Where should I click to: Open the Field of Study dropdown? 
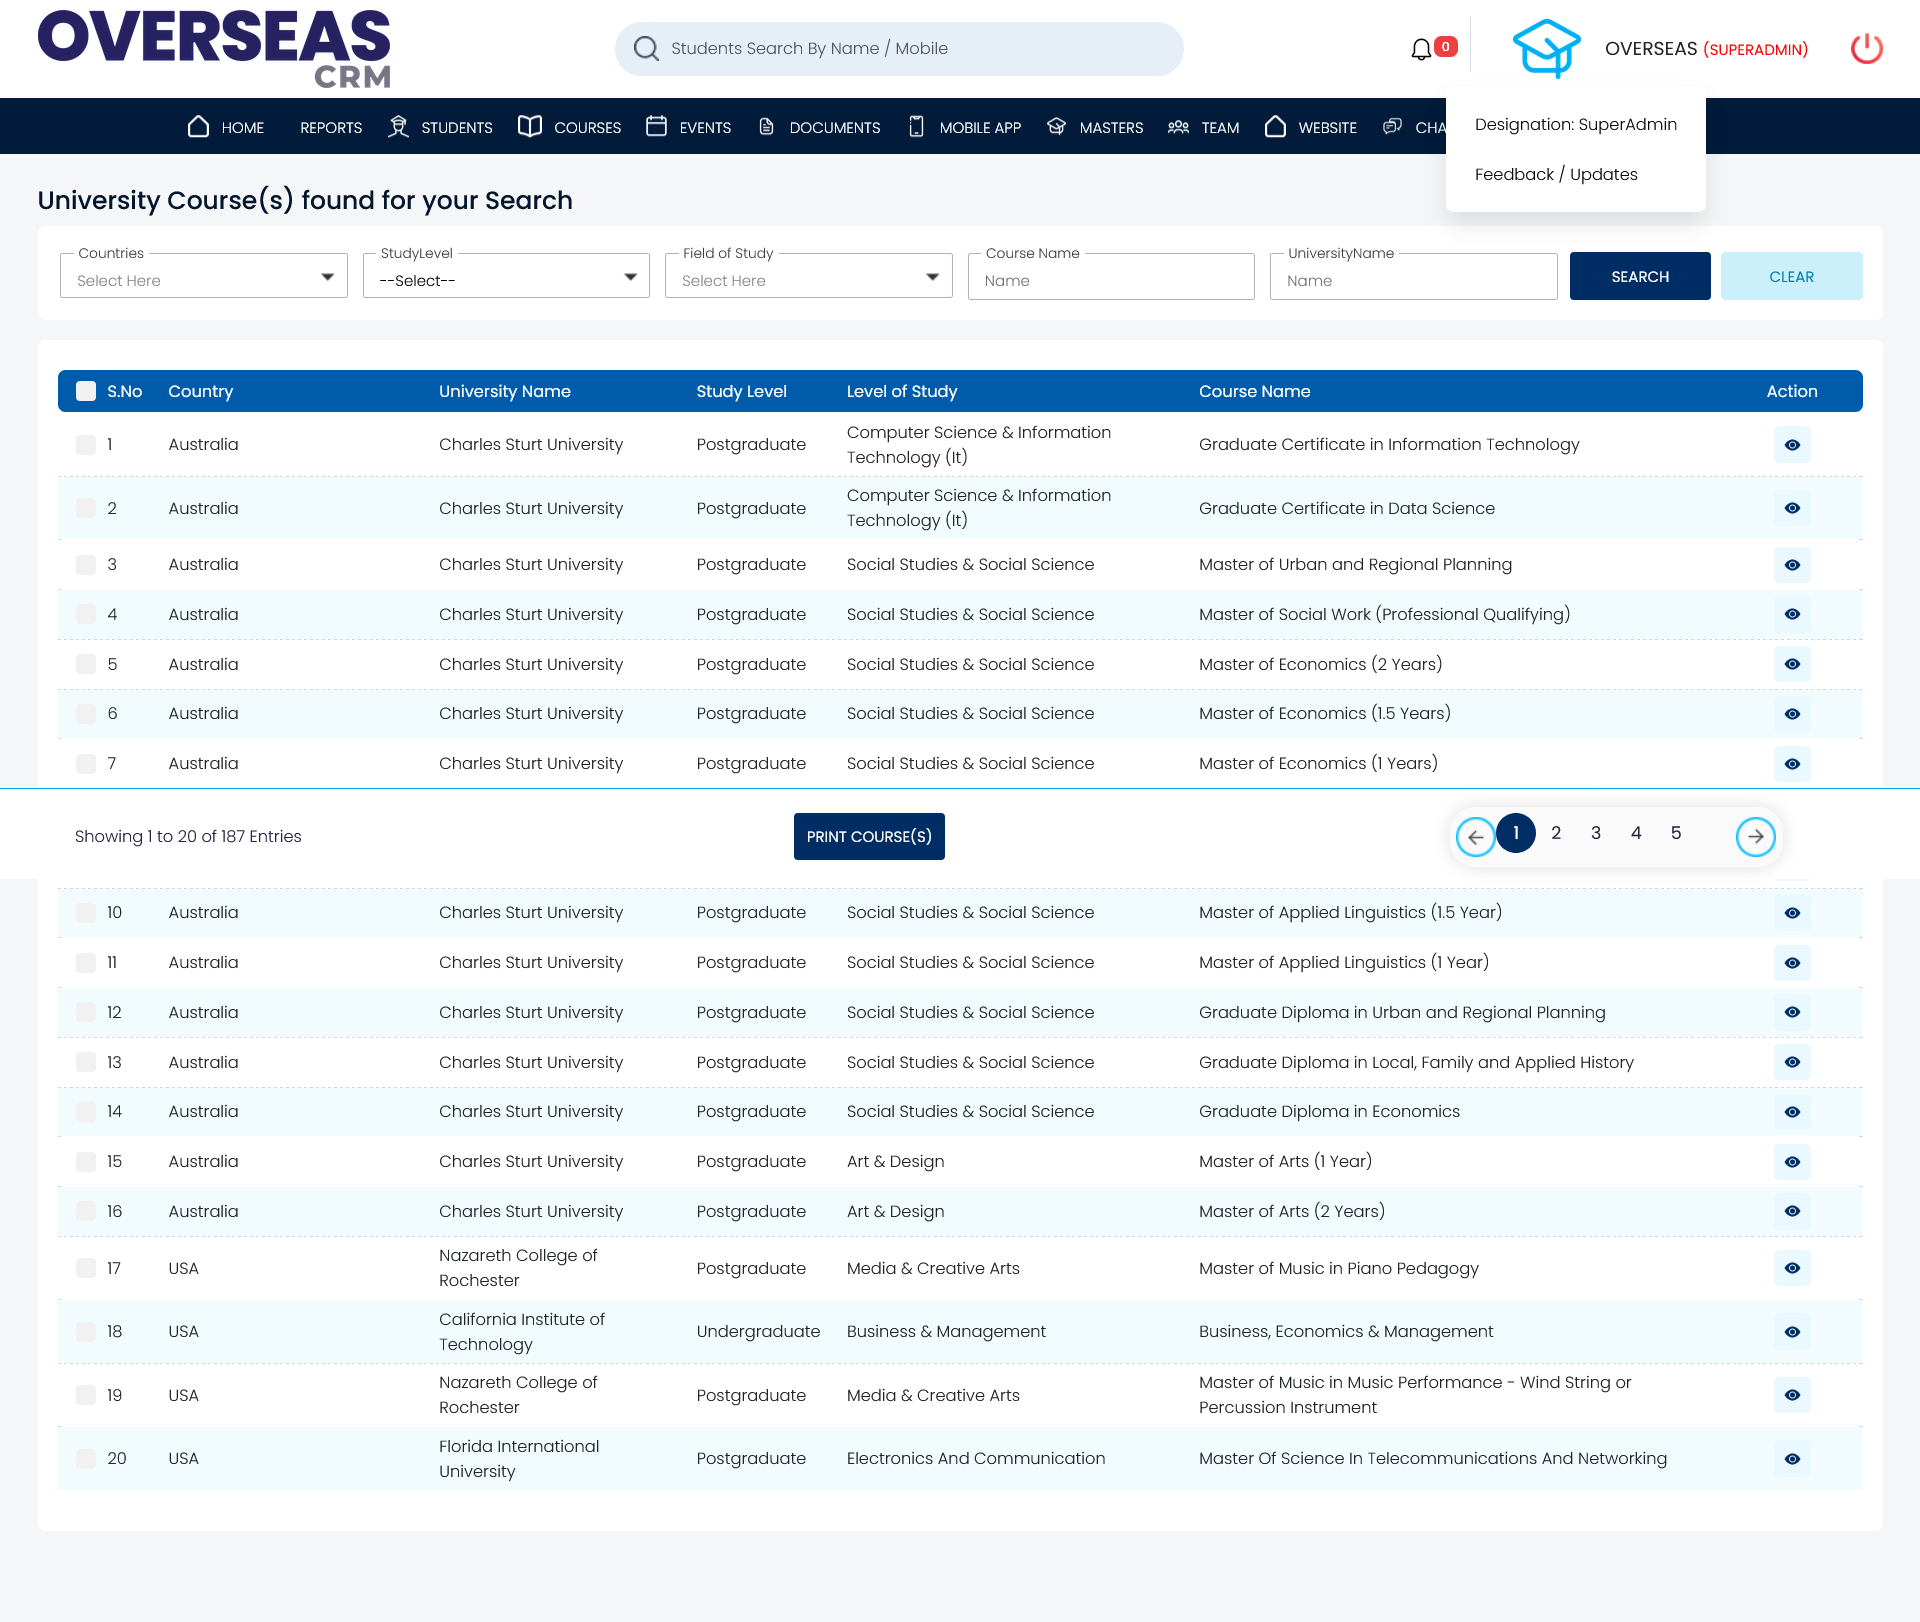(x=808, y=277)
